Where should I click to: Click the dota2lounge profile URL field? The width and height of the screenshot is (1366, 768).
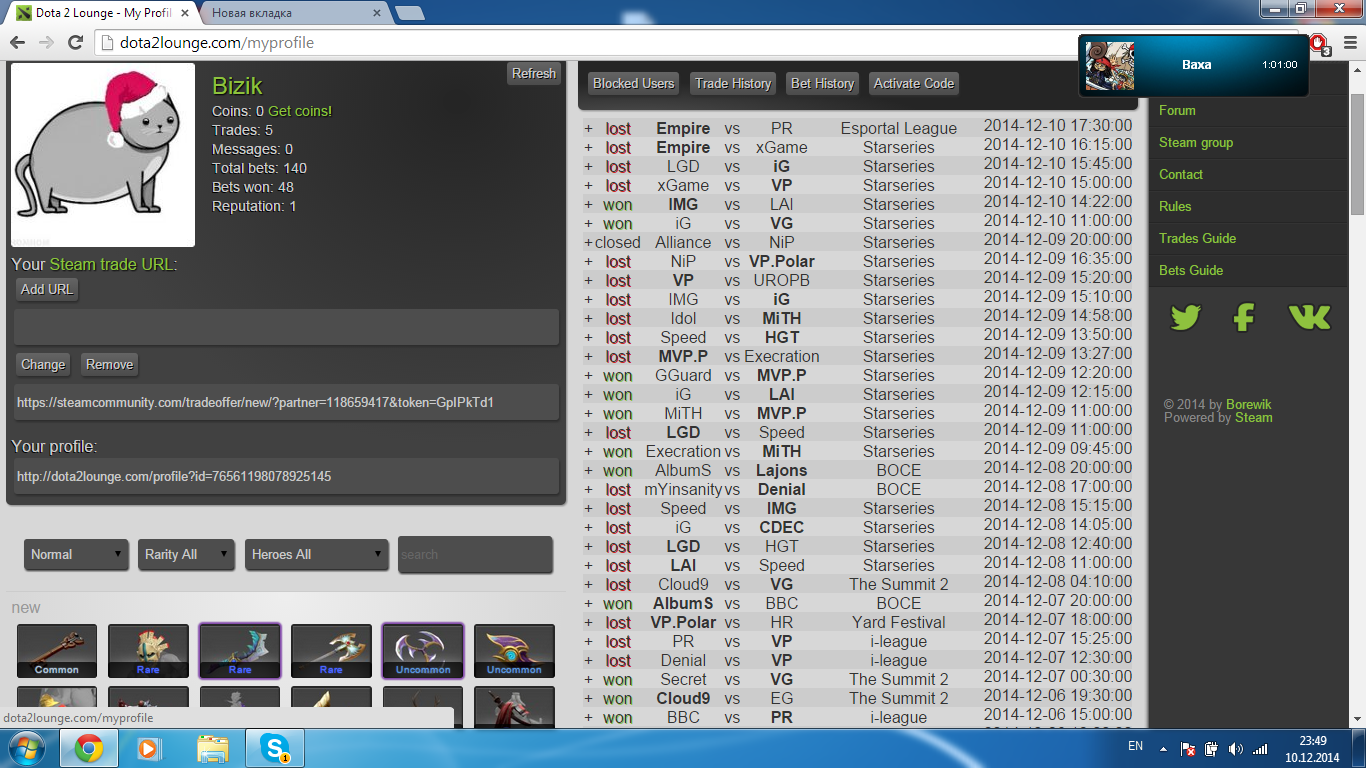286,476
